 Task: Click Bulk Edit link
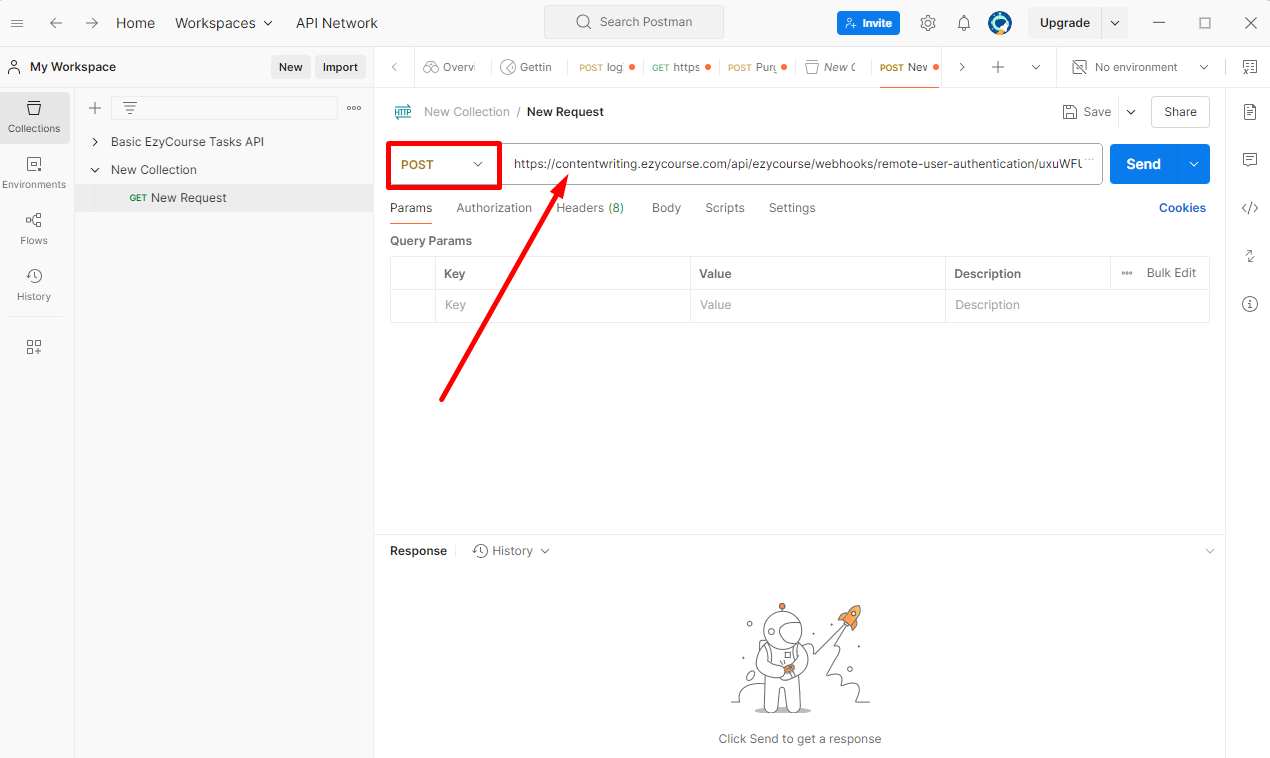coord(1171,273)
